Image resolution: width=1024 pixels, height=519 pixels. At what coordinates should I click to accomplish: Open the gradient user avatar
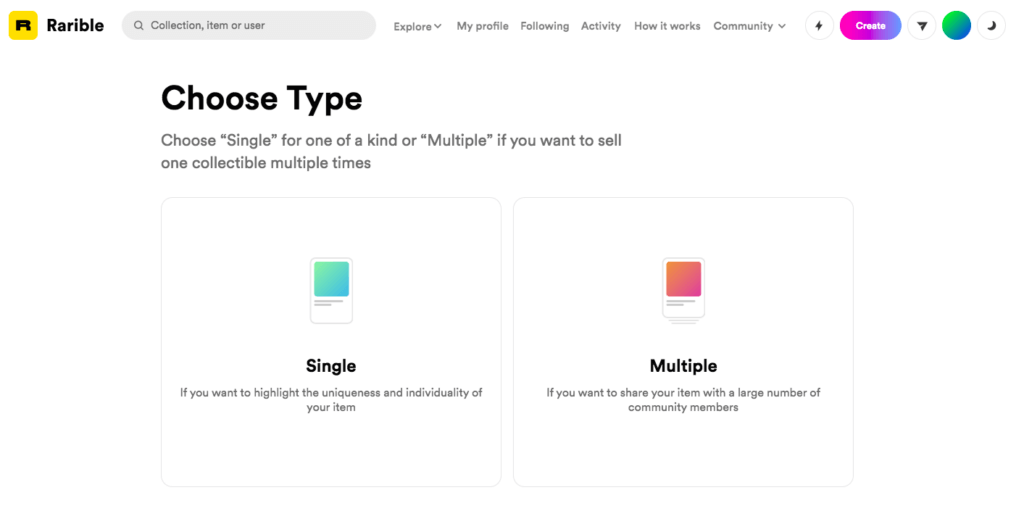point(956,26)
